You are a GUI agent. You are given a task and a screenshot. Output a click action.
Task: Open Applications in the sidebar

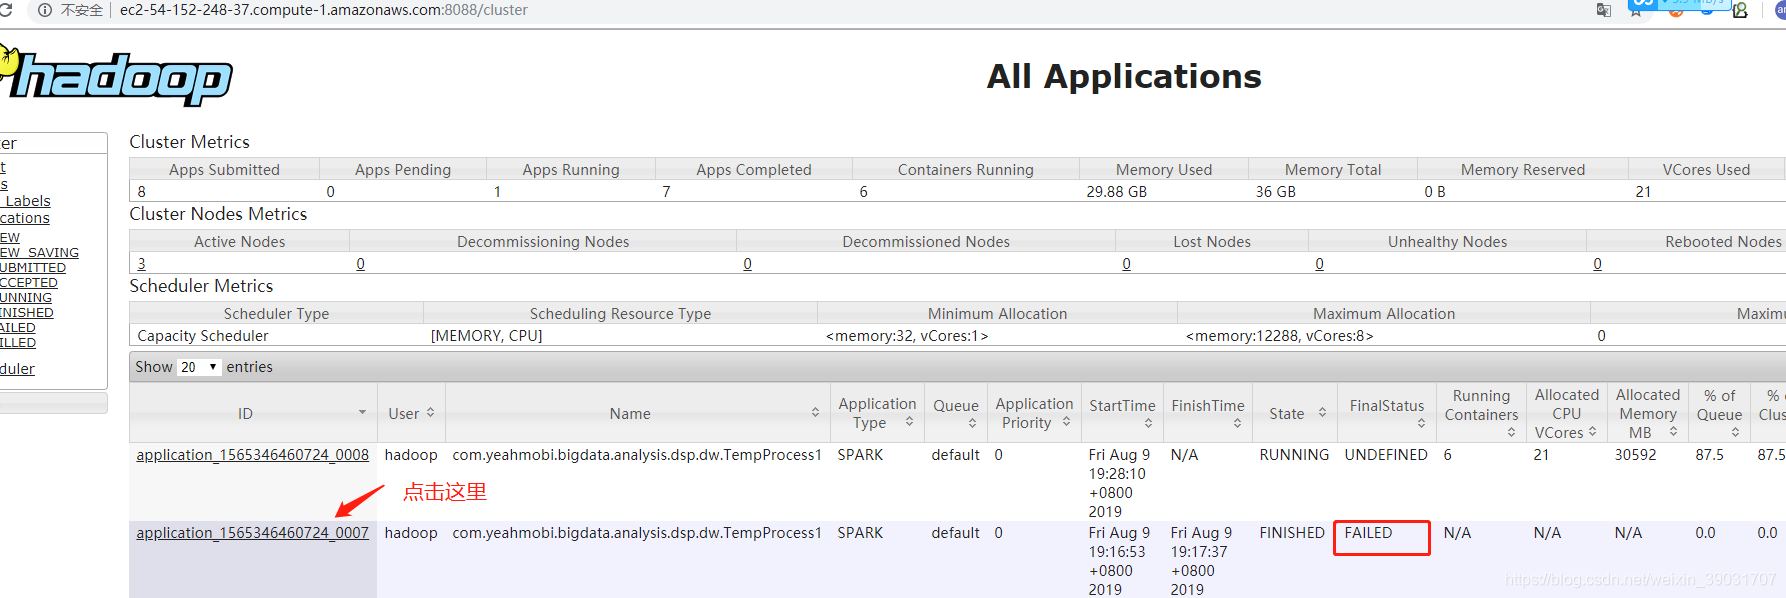pyautogui.click(x=25, y=218)
